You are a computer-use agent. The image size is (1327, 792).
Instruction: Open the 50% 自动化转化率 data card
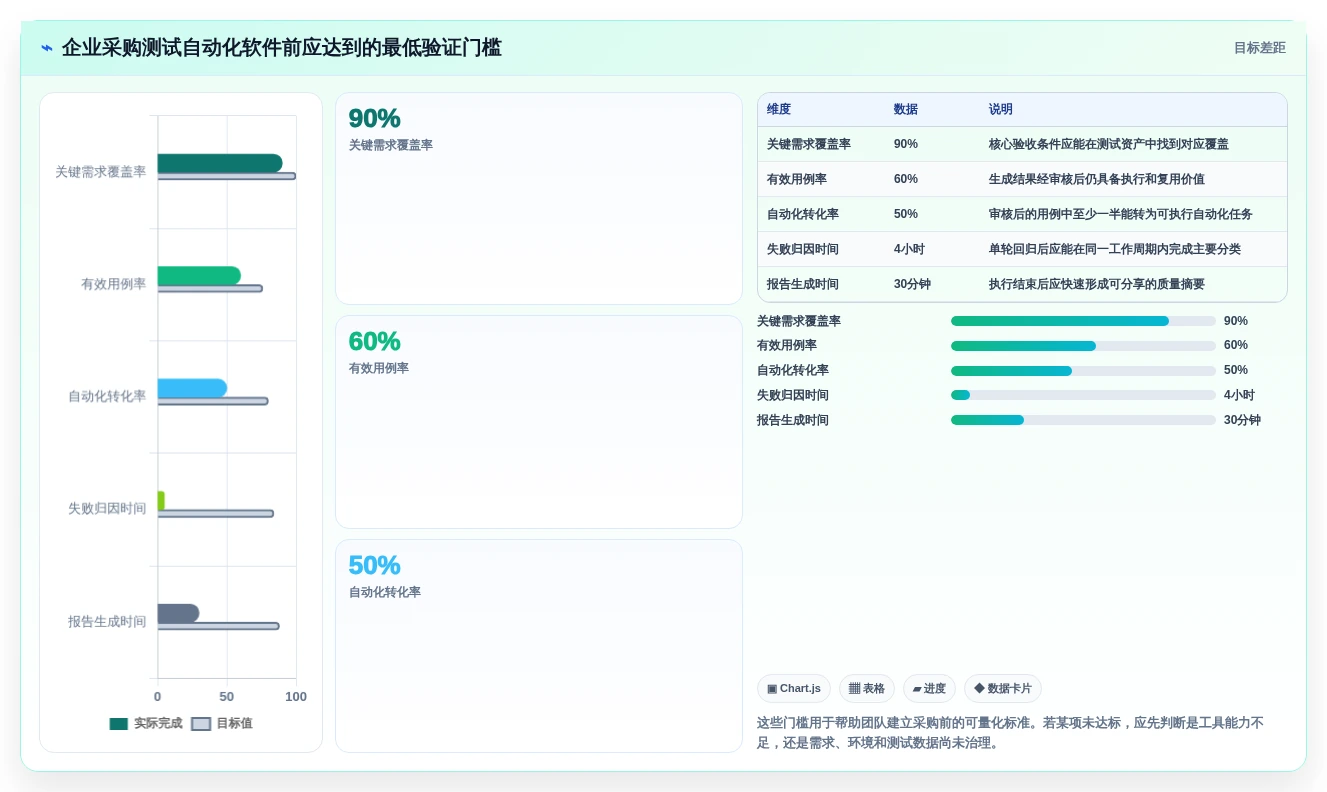(x=539, y=646)
